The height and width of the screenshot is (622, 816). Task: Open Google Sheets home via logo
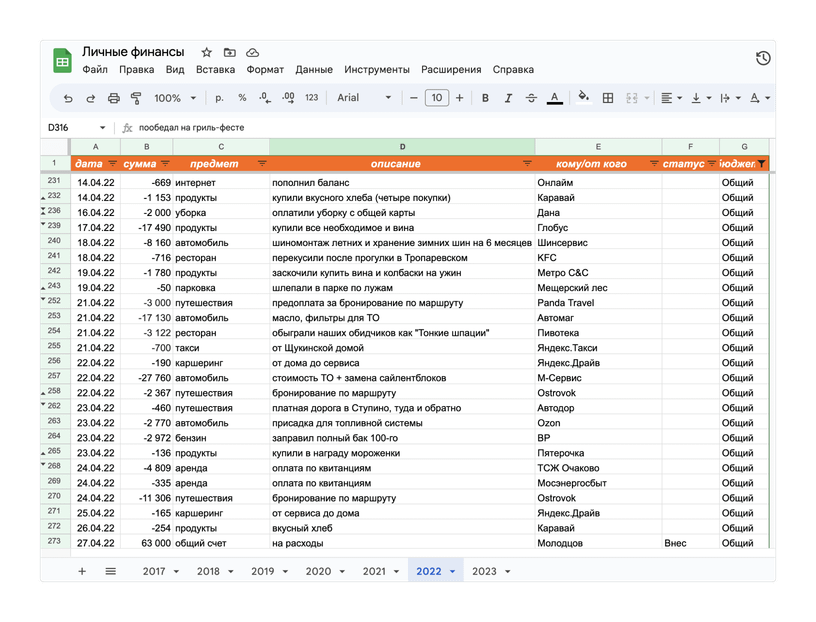62,60
